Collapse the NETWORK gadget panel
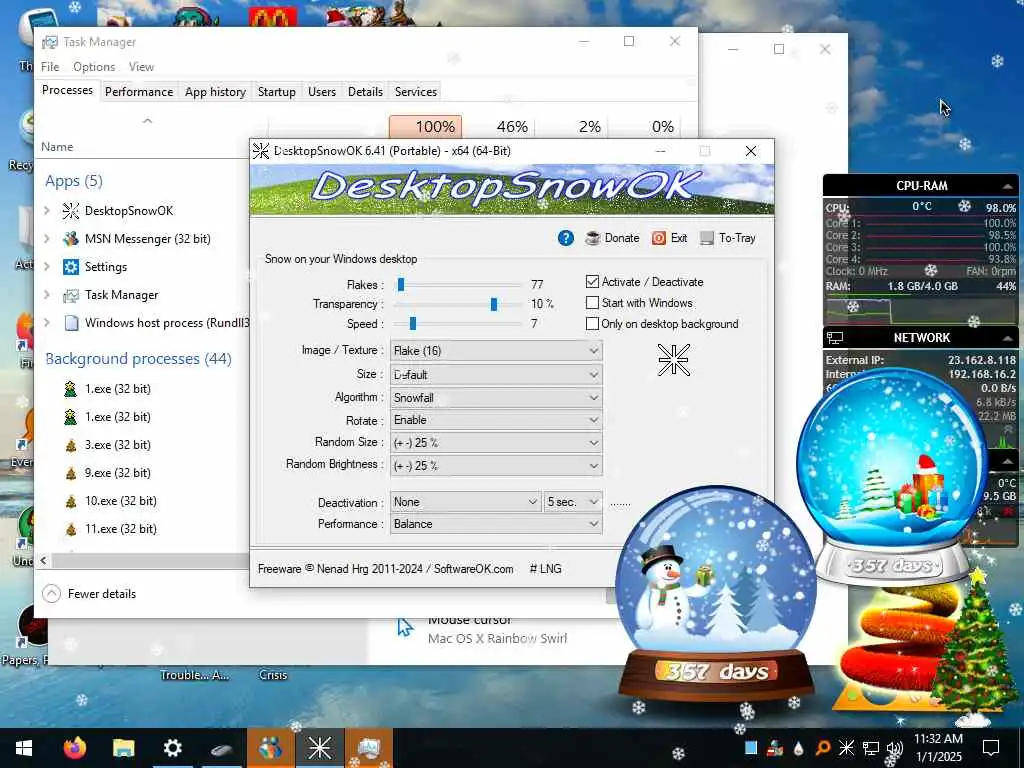Screen dimensions: 1024x768 tap(1008, 338)
